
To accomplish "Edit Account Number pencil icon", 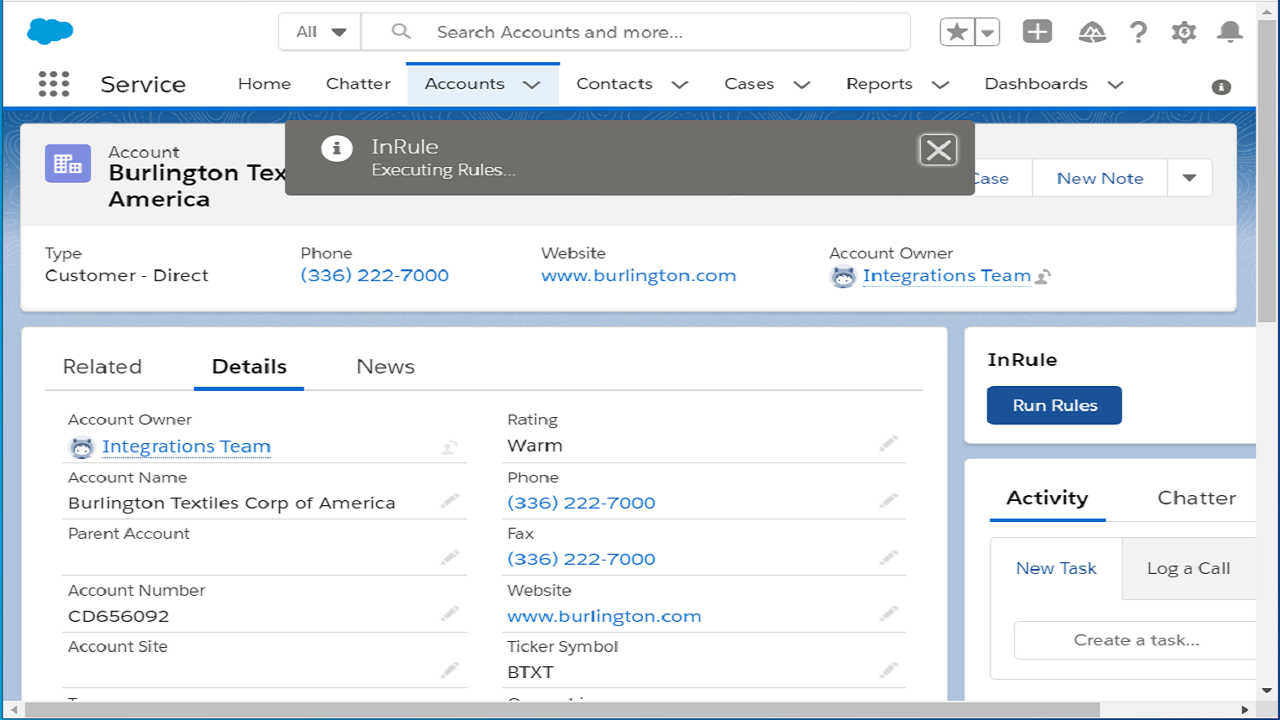I will click(450, 613).
